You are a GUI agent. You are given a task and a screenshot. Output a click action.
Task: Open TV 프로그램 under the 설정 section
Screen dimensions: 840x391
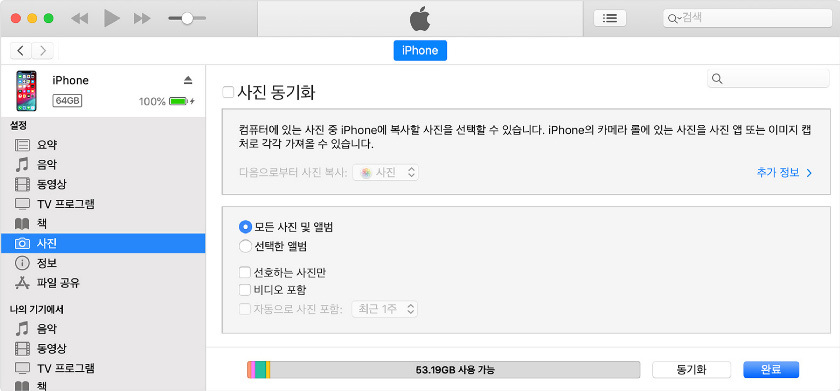[103, 204]
